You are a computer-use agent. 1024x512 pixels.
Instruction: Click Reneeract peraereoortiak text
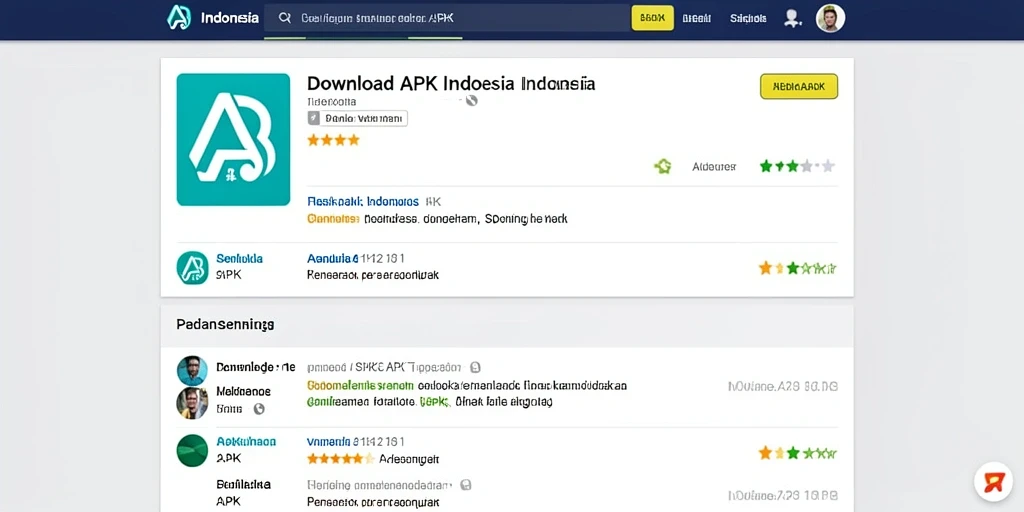373,276
